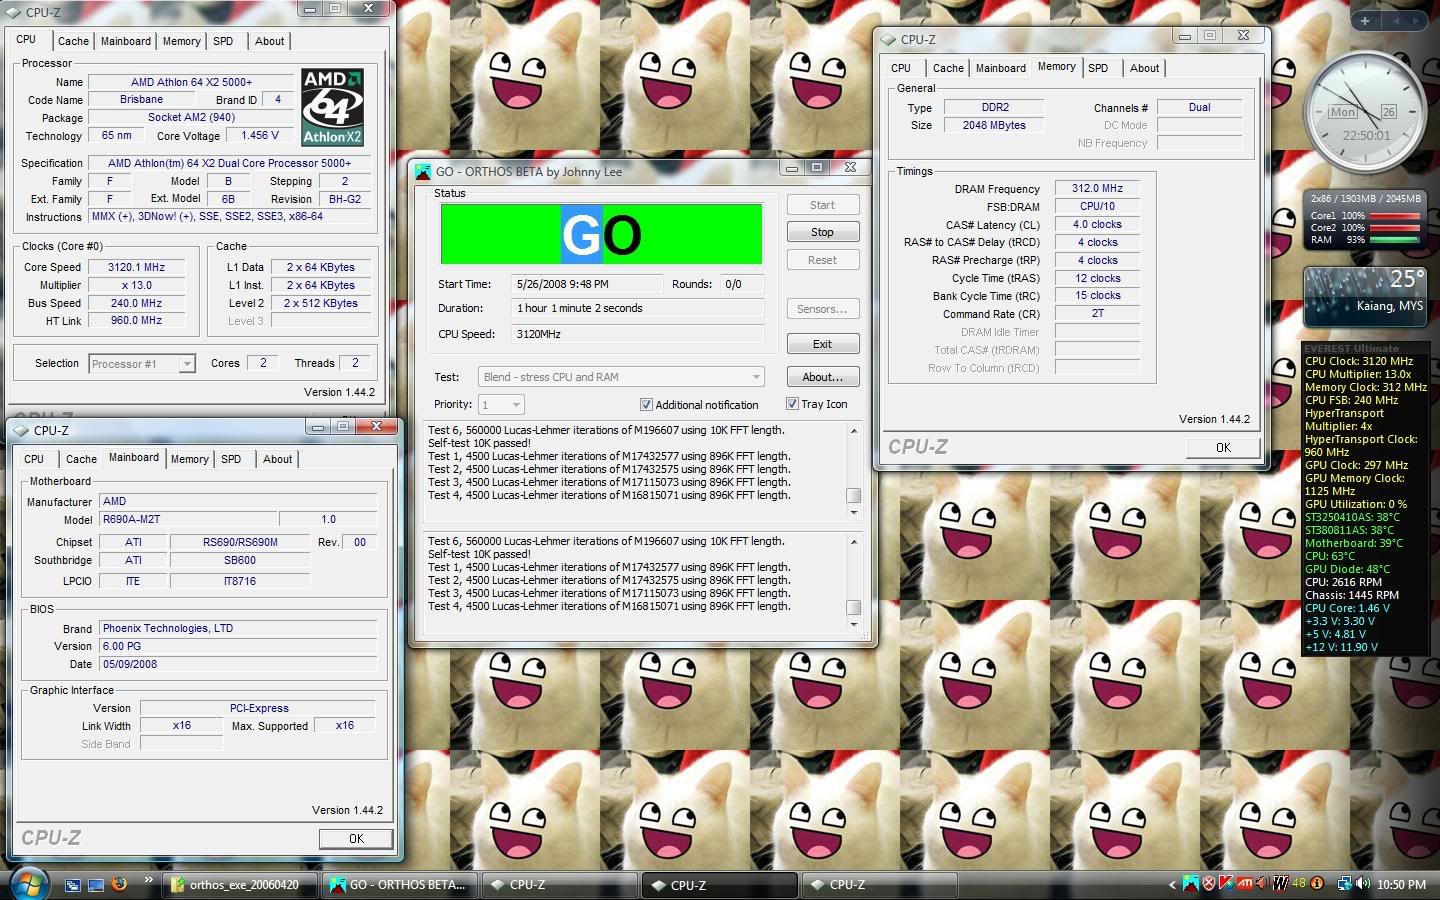Switch to Cache tab in the Processor CPU-Z window

[x=73, y=41]
